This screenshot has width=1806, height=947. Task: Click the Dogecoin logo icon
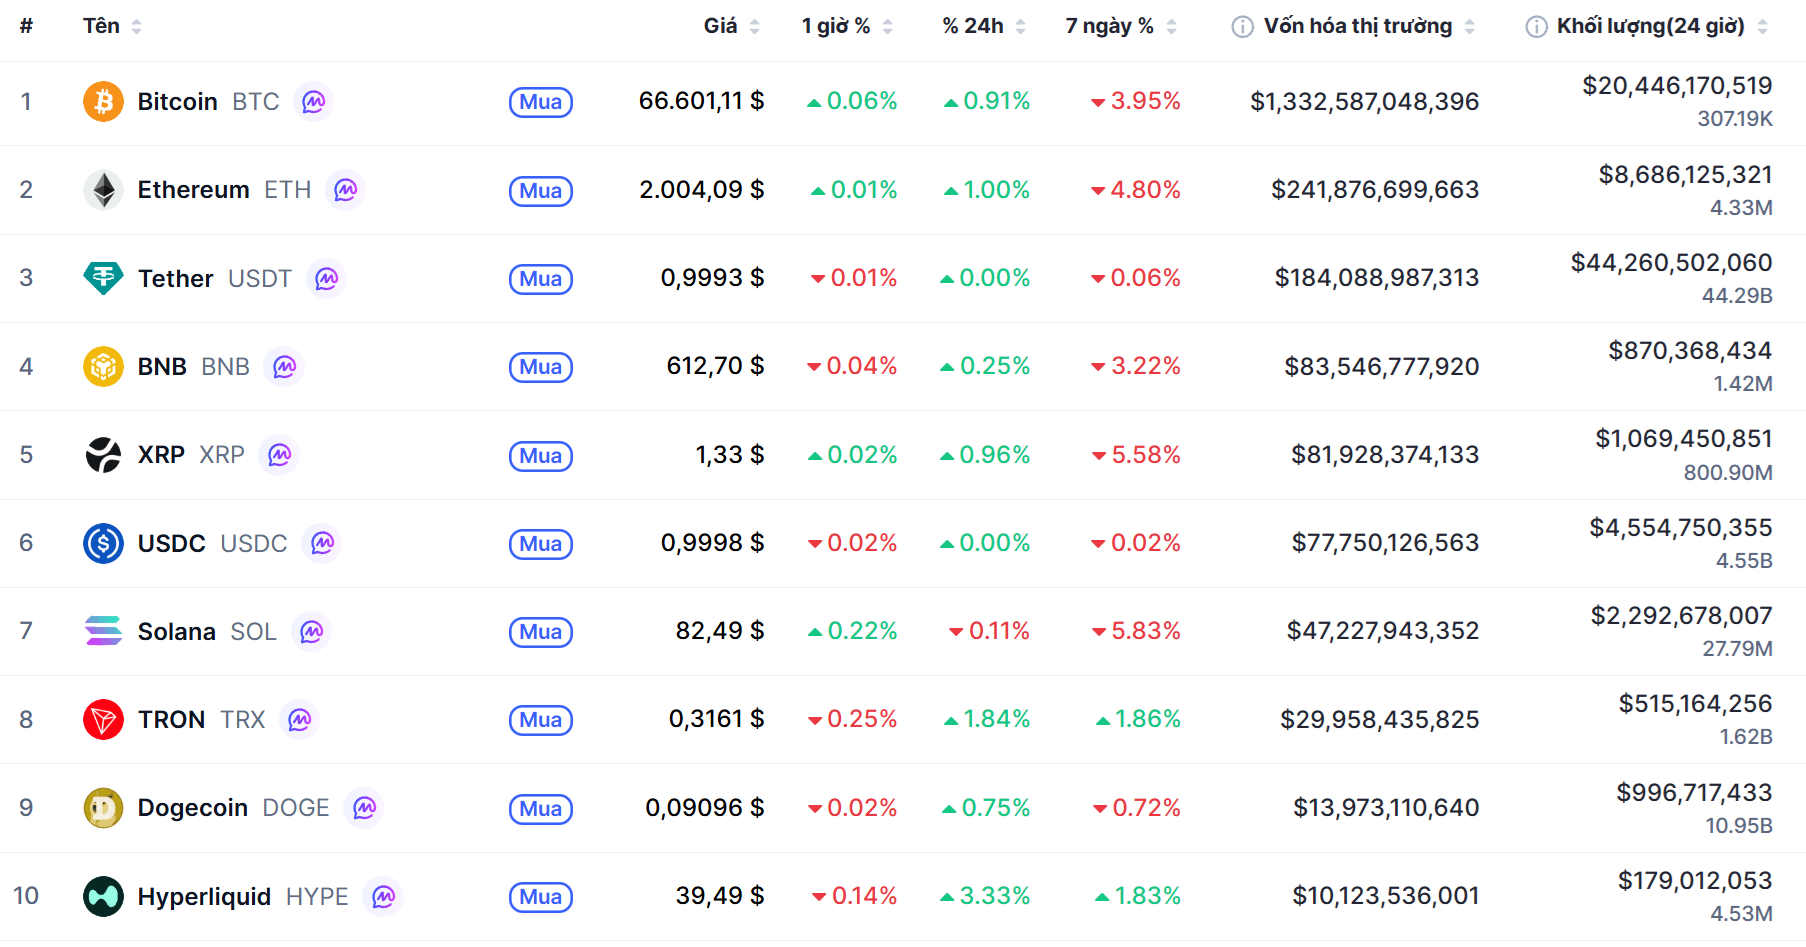click(103, 808)
